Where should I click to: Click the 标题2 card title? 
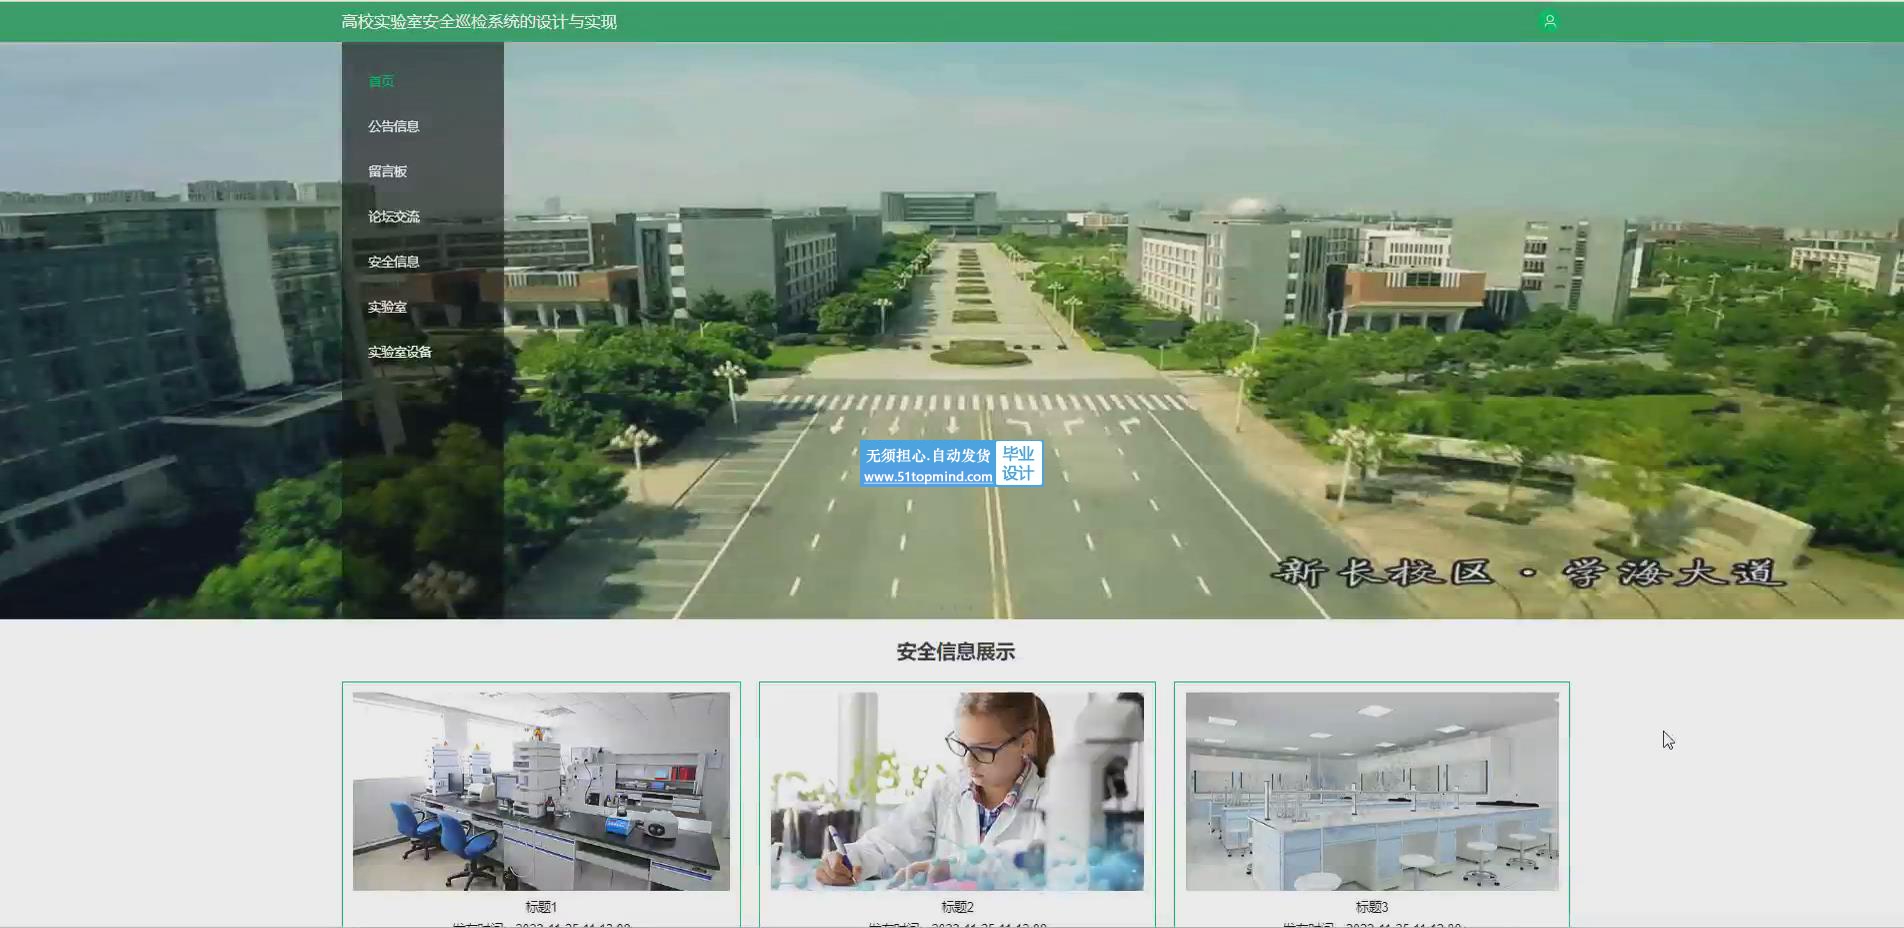[x=957, y=907]
